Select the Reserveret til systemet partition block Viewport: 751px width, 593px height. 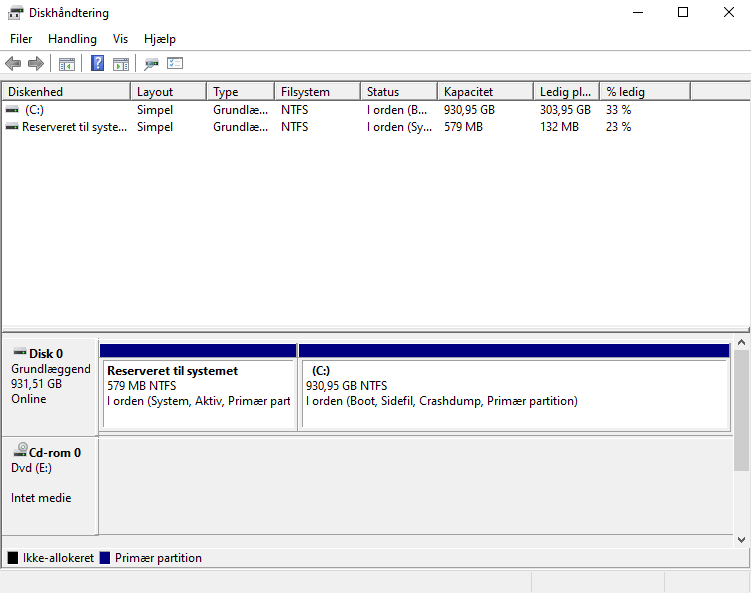point(198,387)
